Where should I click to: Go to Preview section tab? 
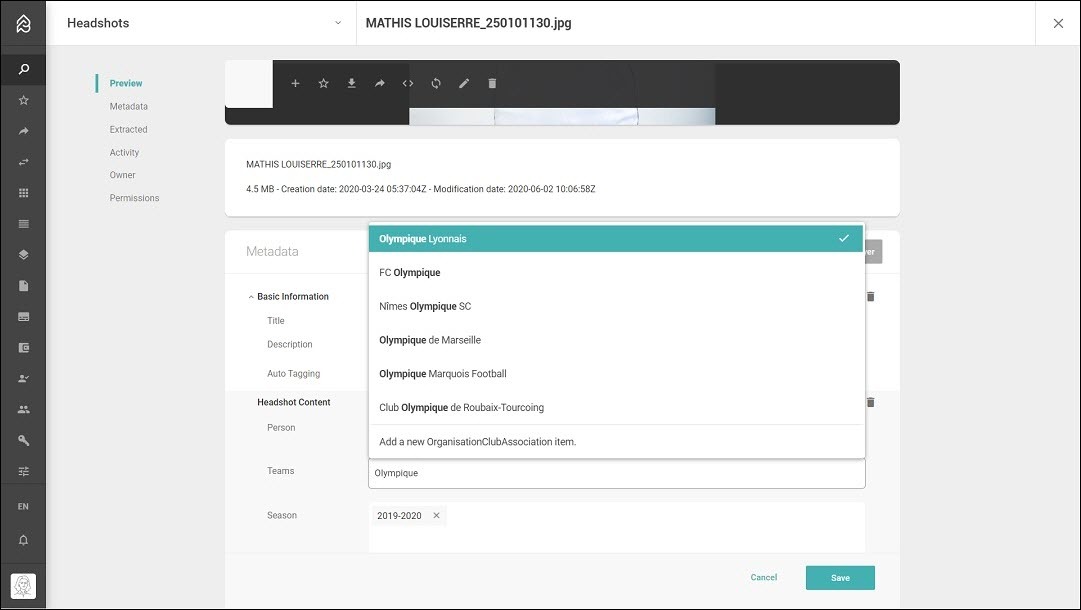125,83
